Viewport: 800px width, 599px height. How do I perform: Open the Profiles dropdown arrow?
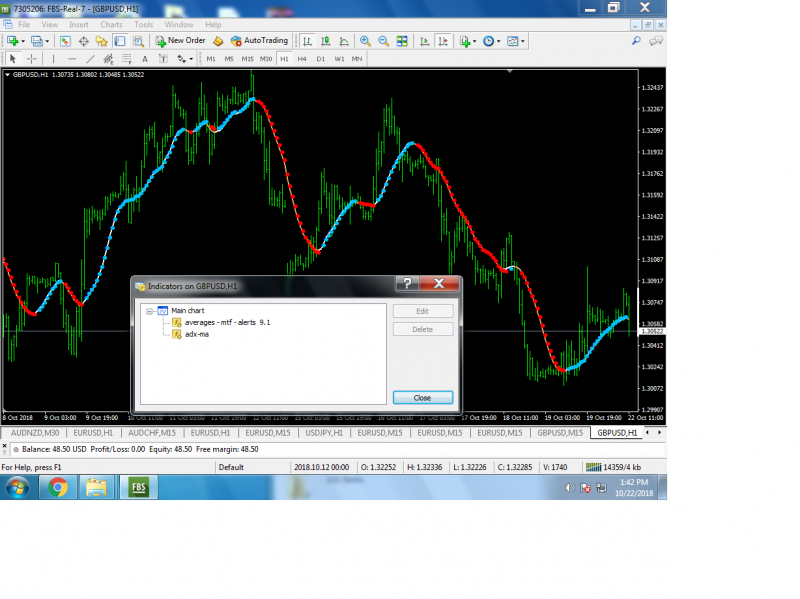click(x=47, y=41)
